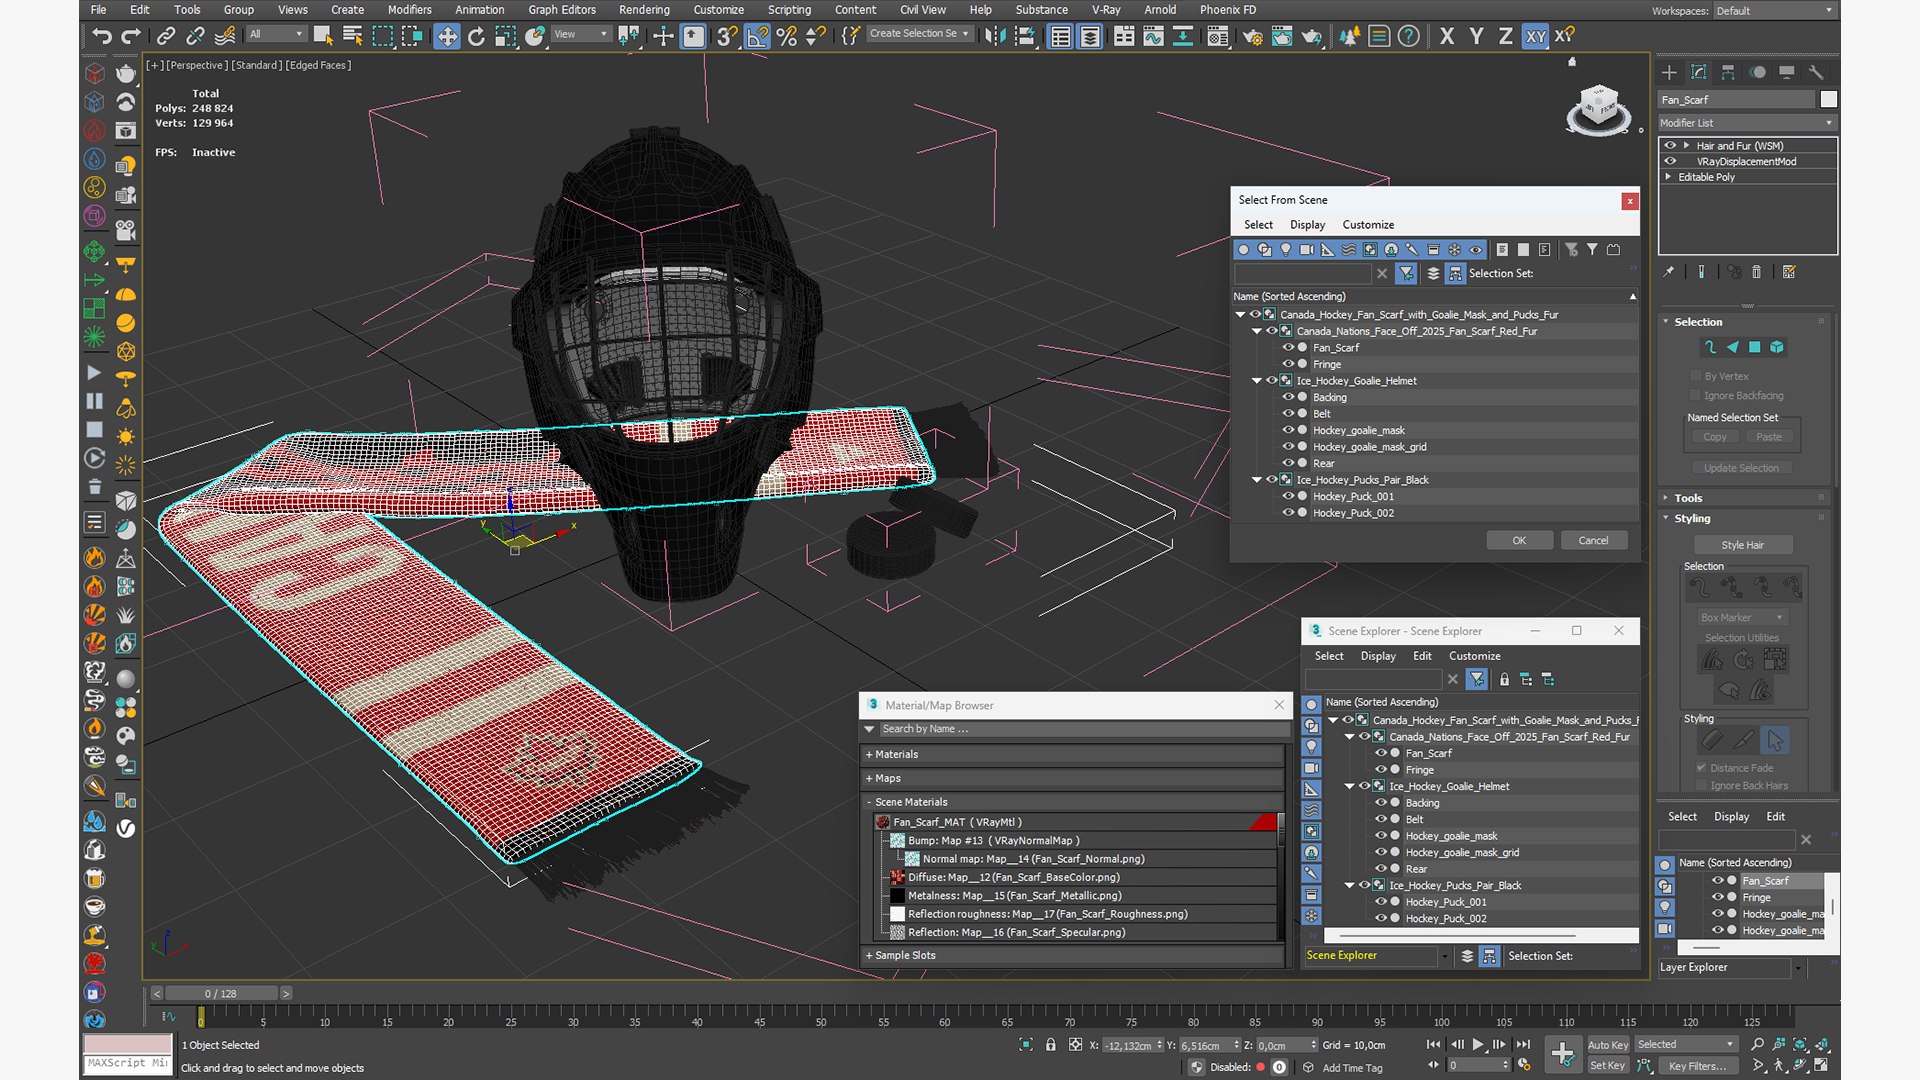Screen dimensions: 1920x1080
Task: Open Customize menu in Select From Scene
Action: (1367, 225)
